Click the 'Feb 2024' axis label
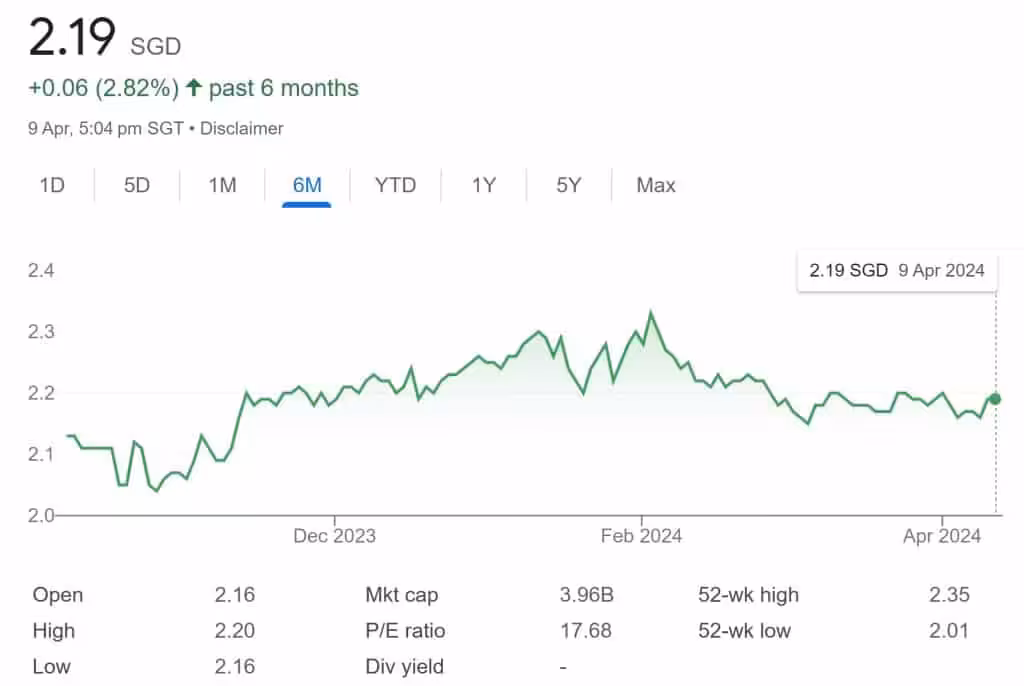1024x686 pixels. pos(641,536)
